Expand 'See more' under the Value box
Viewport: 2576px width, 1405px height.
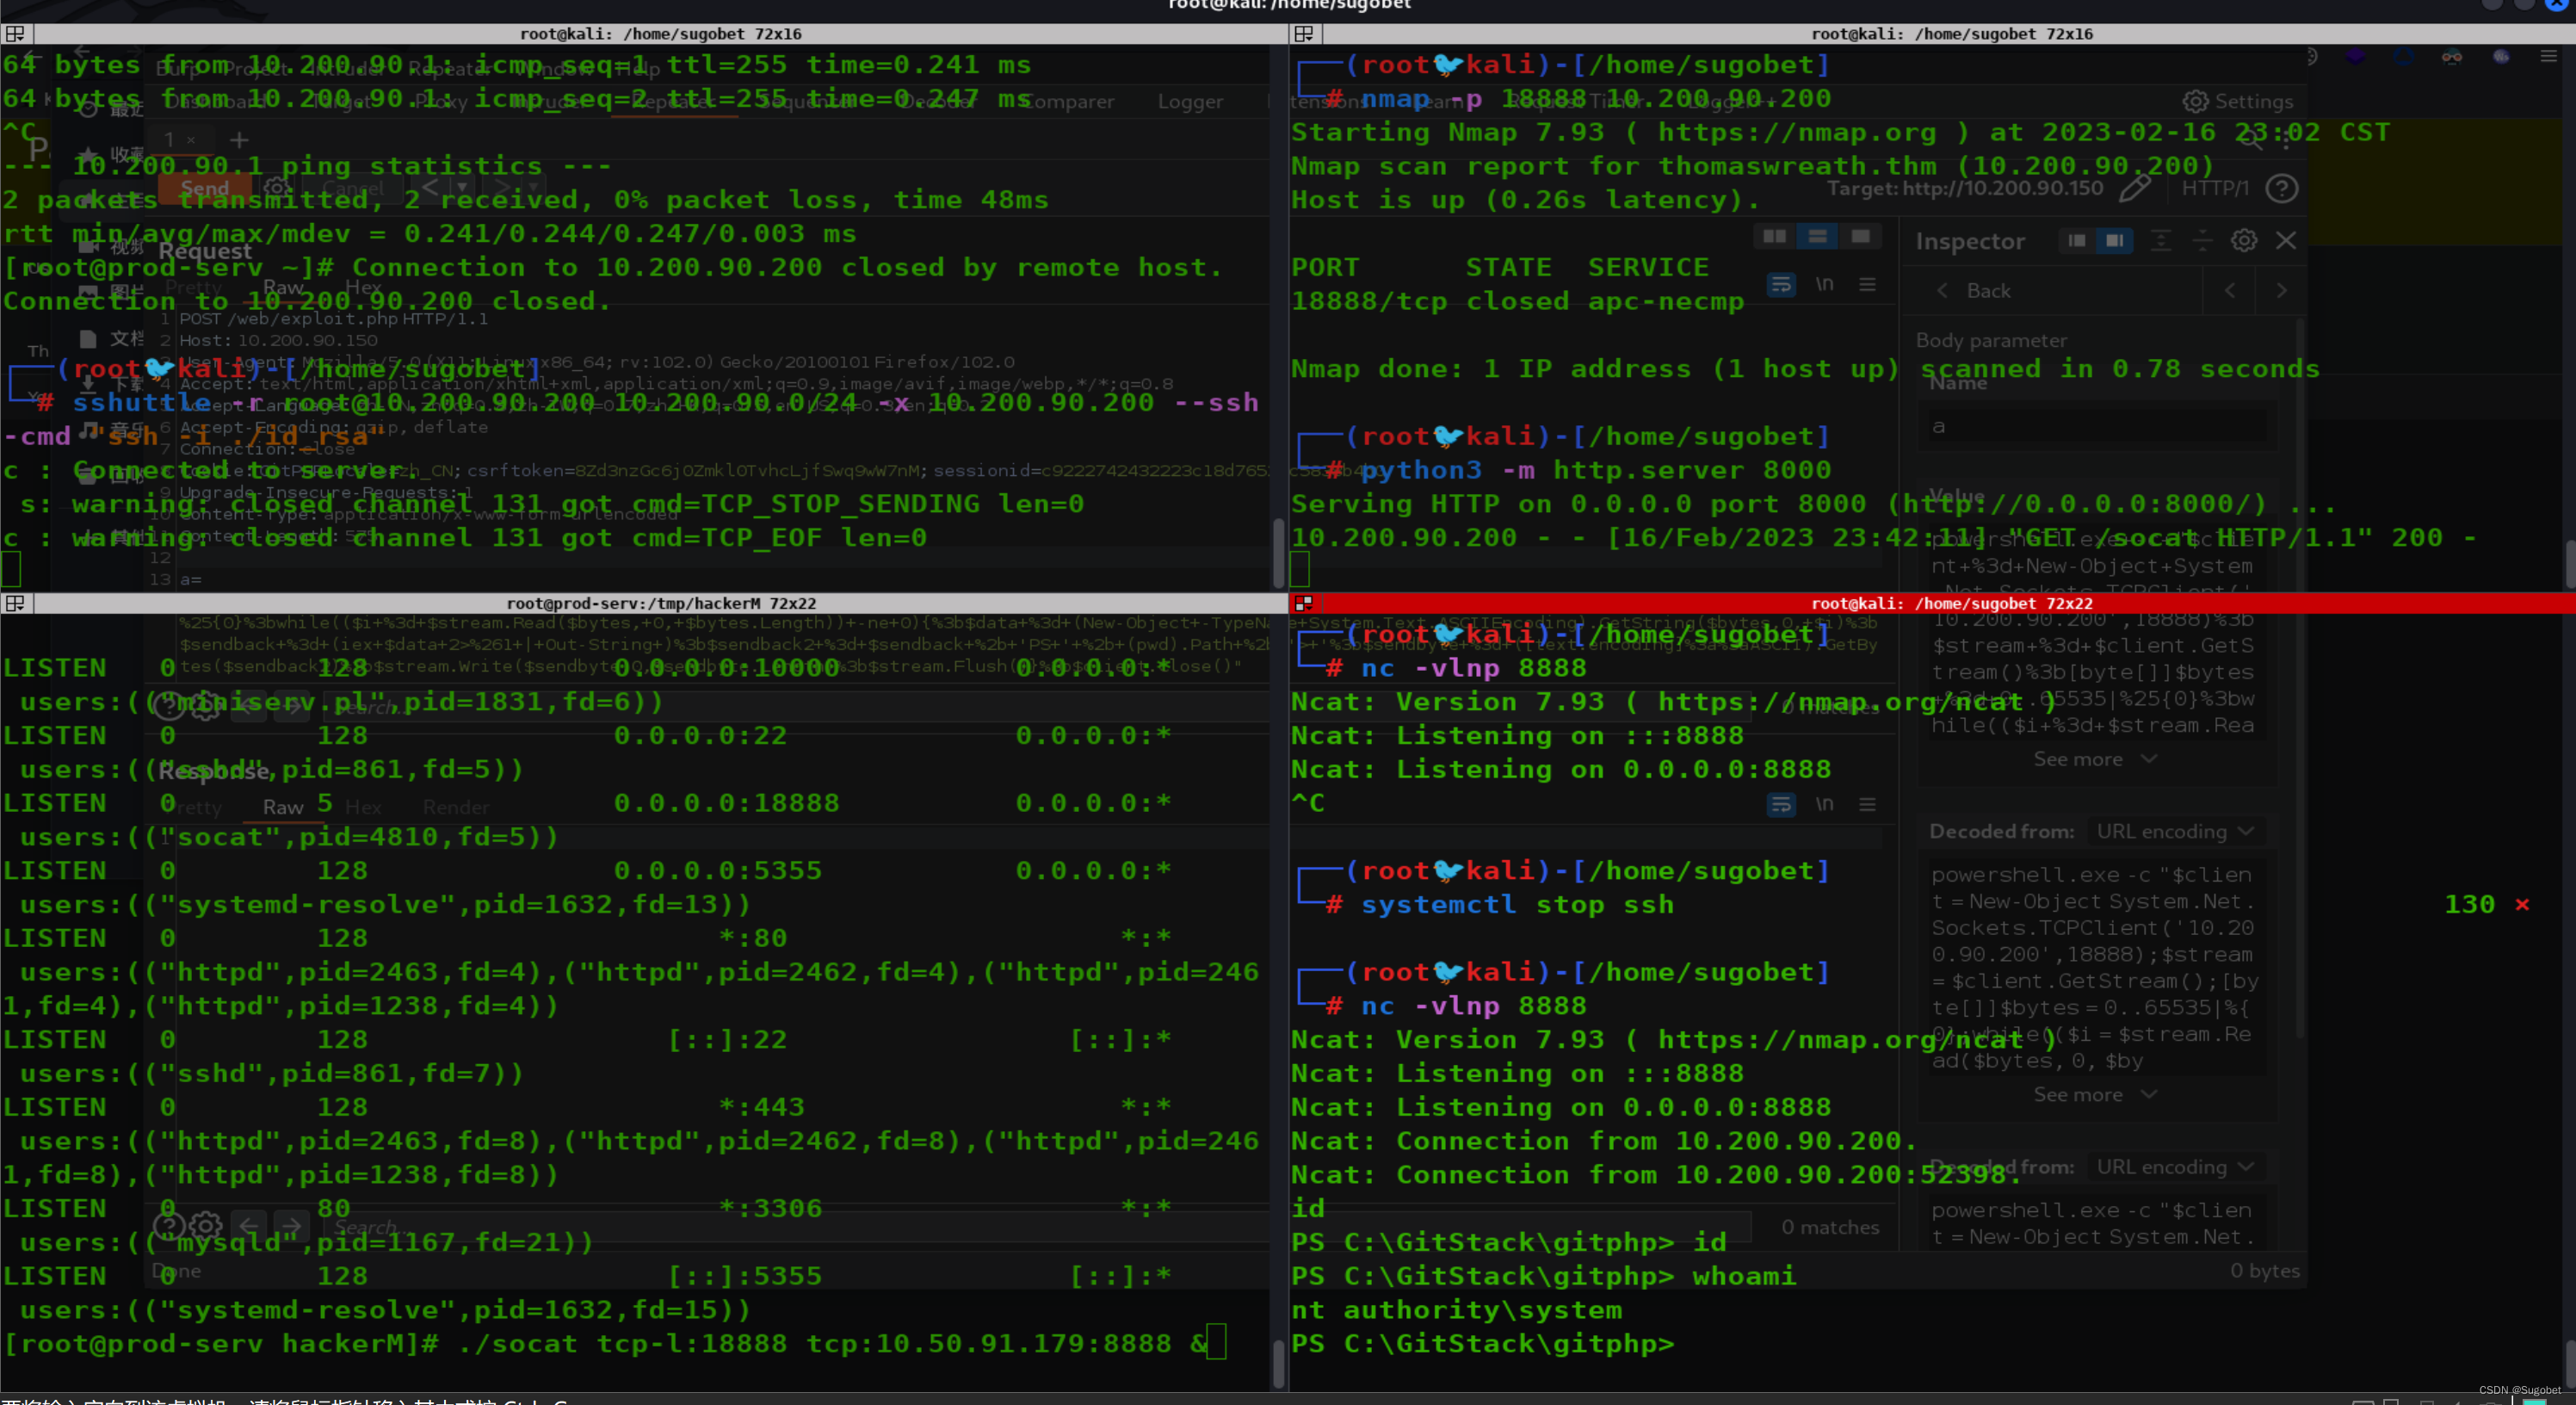pos(2094,760)
